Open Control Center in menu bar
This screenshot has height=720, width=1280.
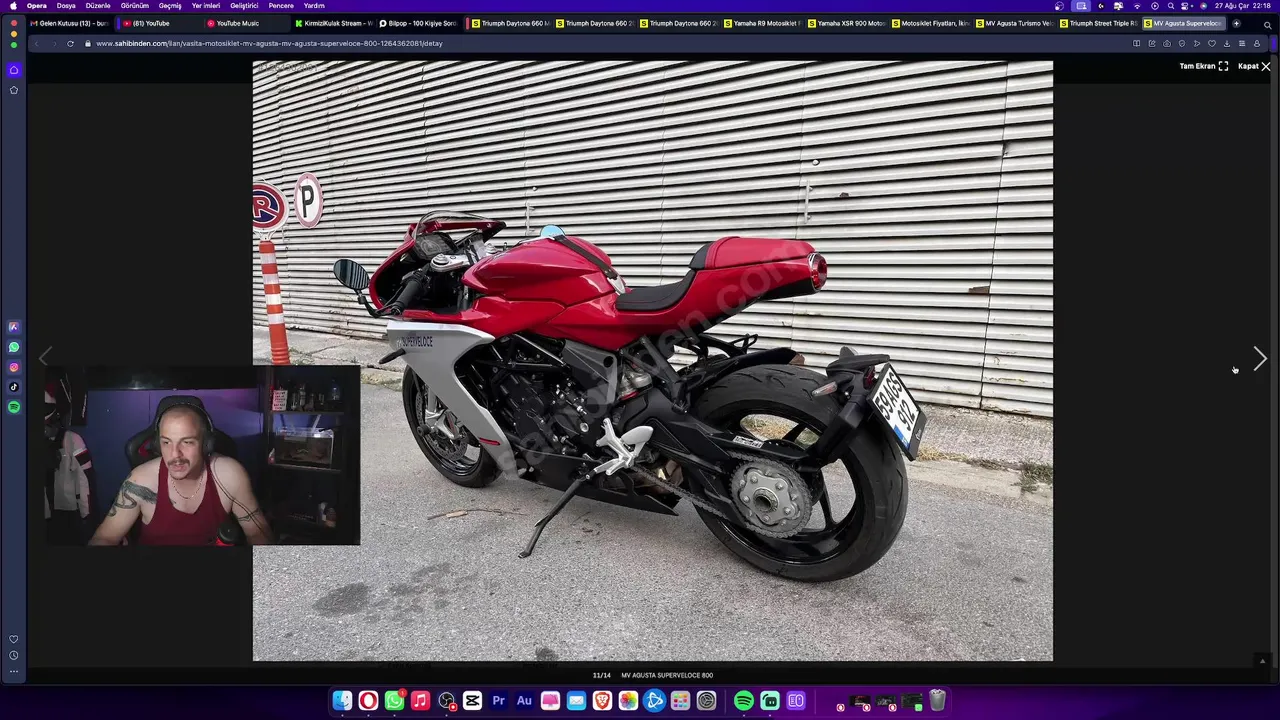click(1186, 6)
